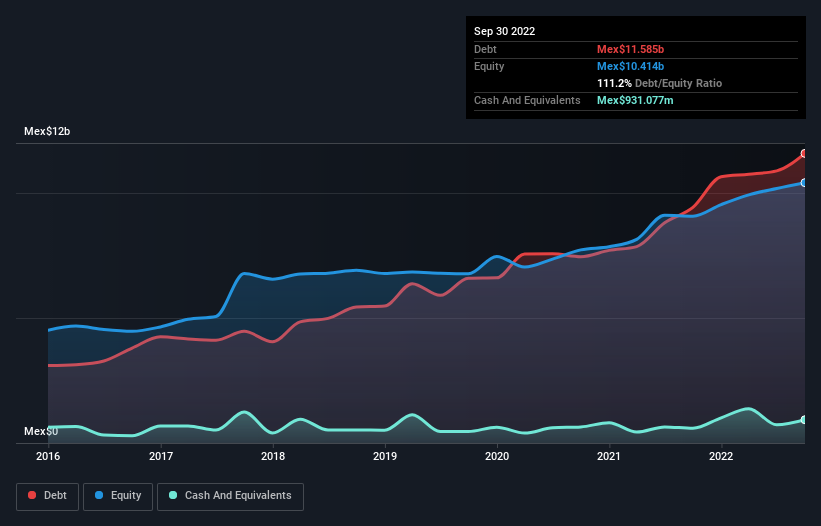
Task: Toggle the Debt legend button
Action: coord(48,496)
